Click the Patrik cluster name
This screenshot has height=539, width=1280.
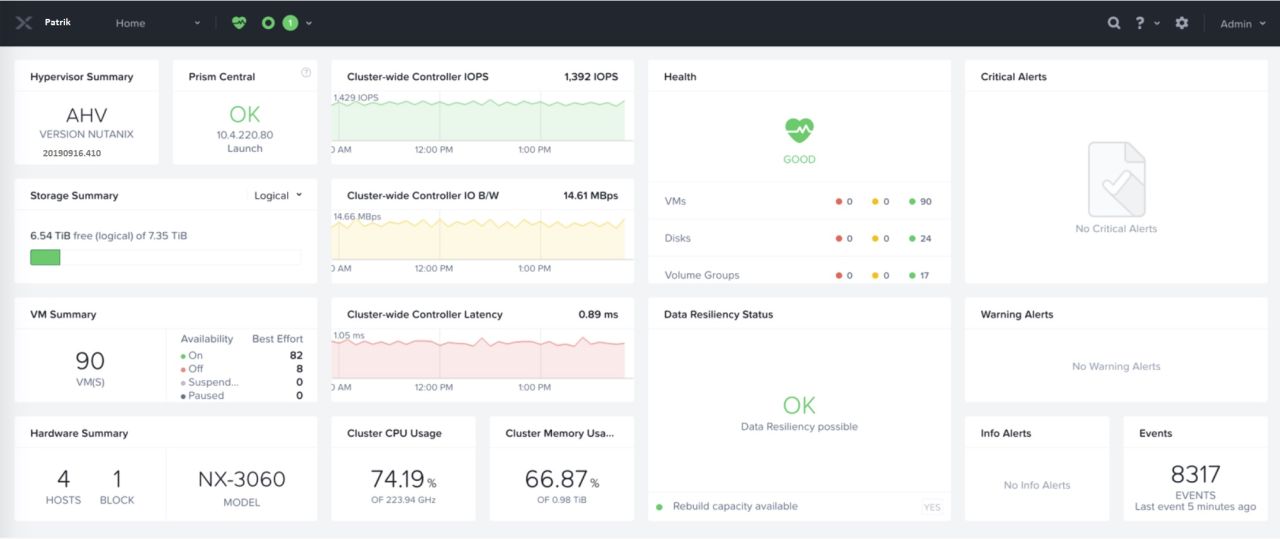58,22
